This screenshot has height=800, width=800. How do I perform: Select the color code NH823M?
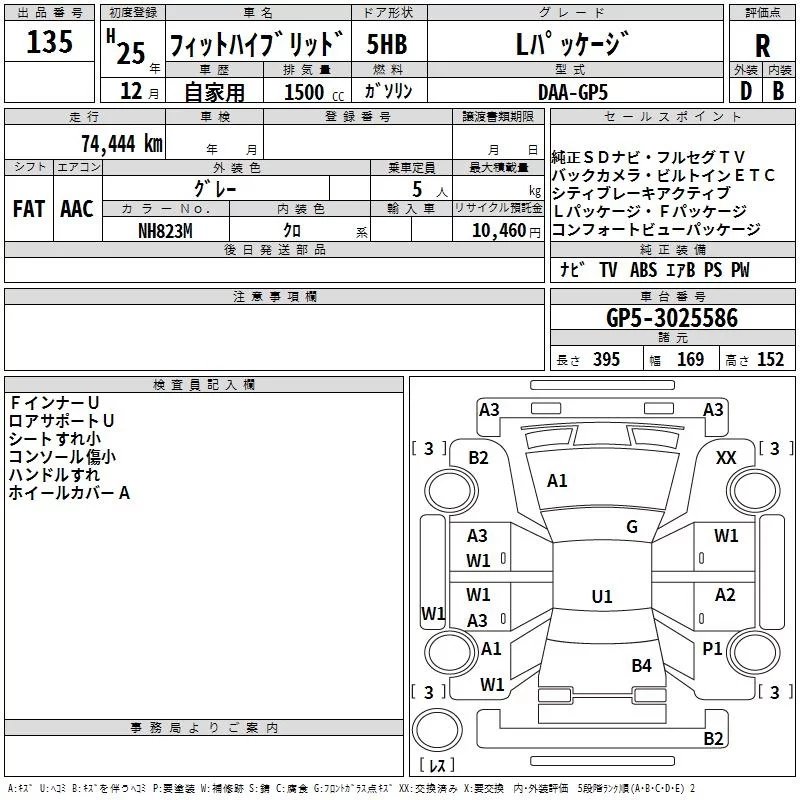click(x=166, y=231)
